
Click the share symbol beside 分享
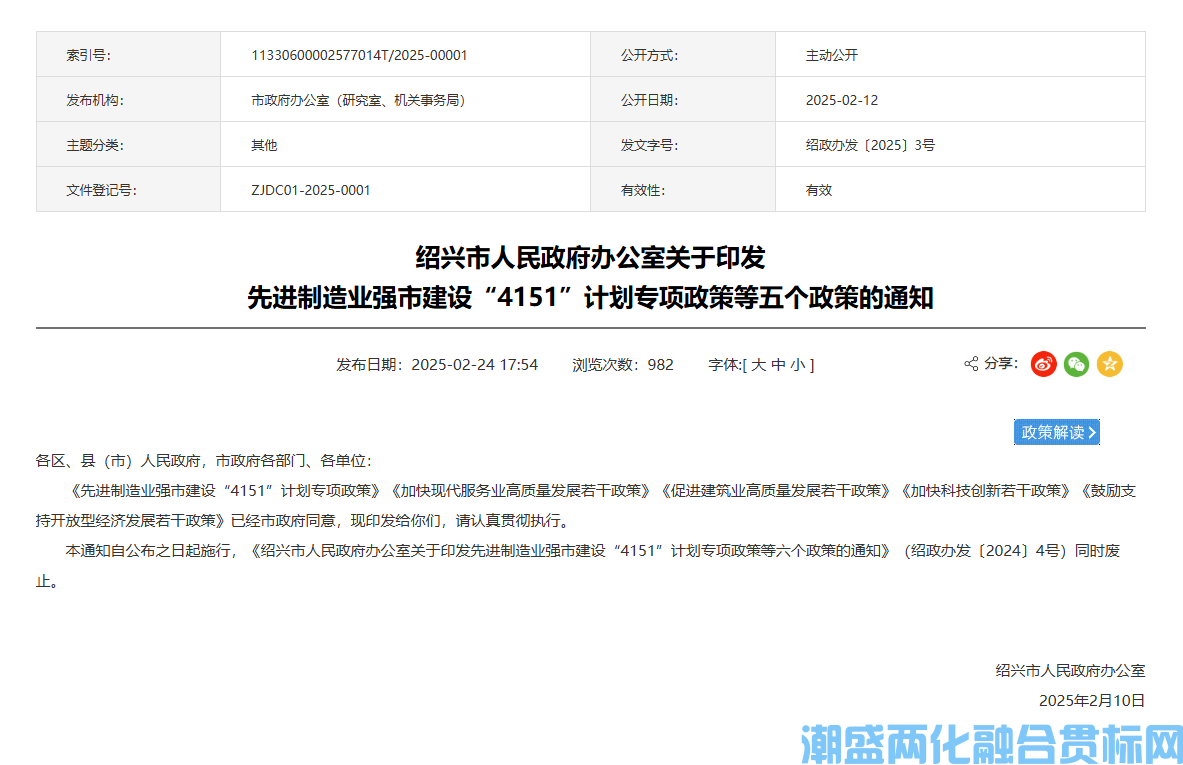pos(971,364)
